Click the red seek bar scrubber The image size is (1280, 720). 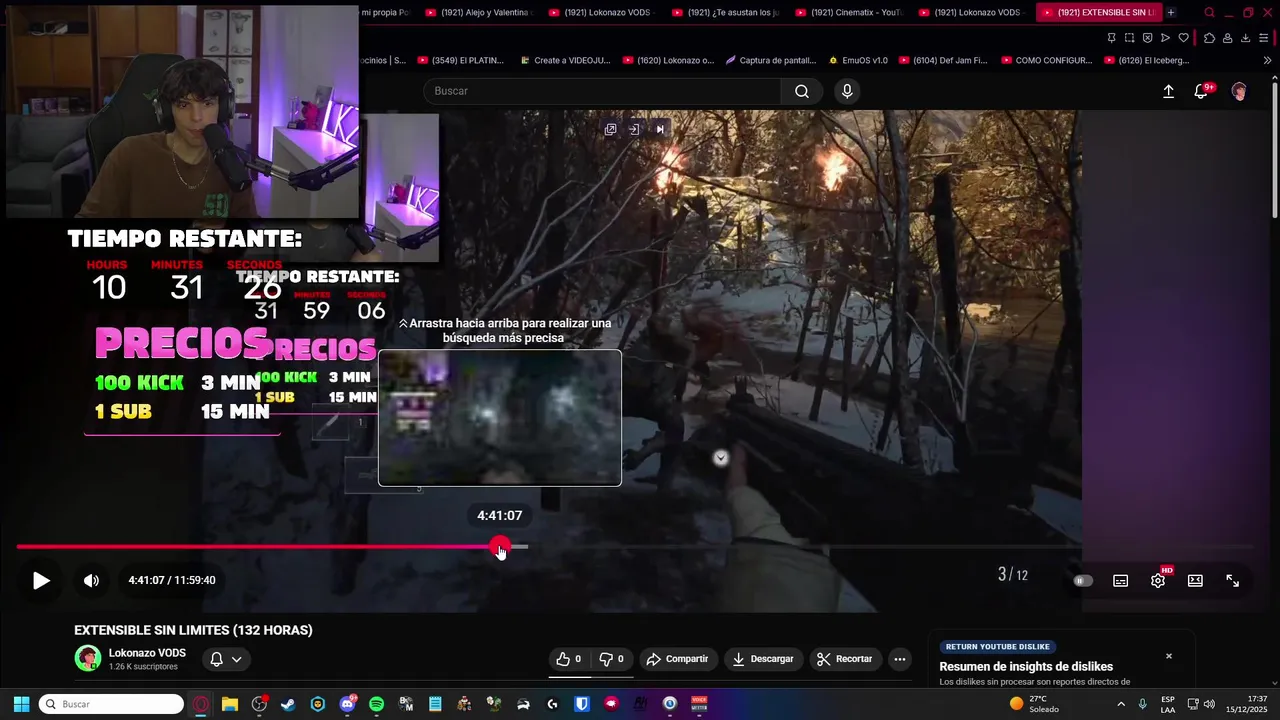click(499, 547)
